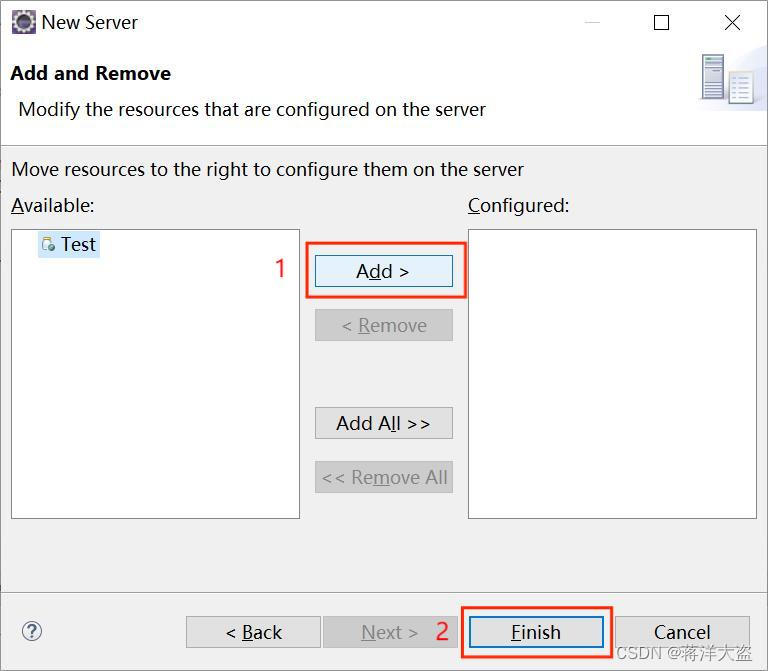Click the << Remove All button
The height and width of the screenshot is (671, 768).
[384, 477]
